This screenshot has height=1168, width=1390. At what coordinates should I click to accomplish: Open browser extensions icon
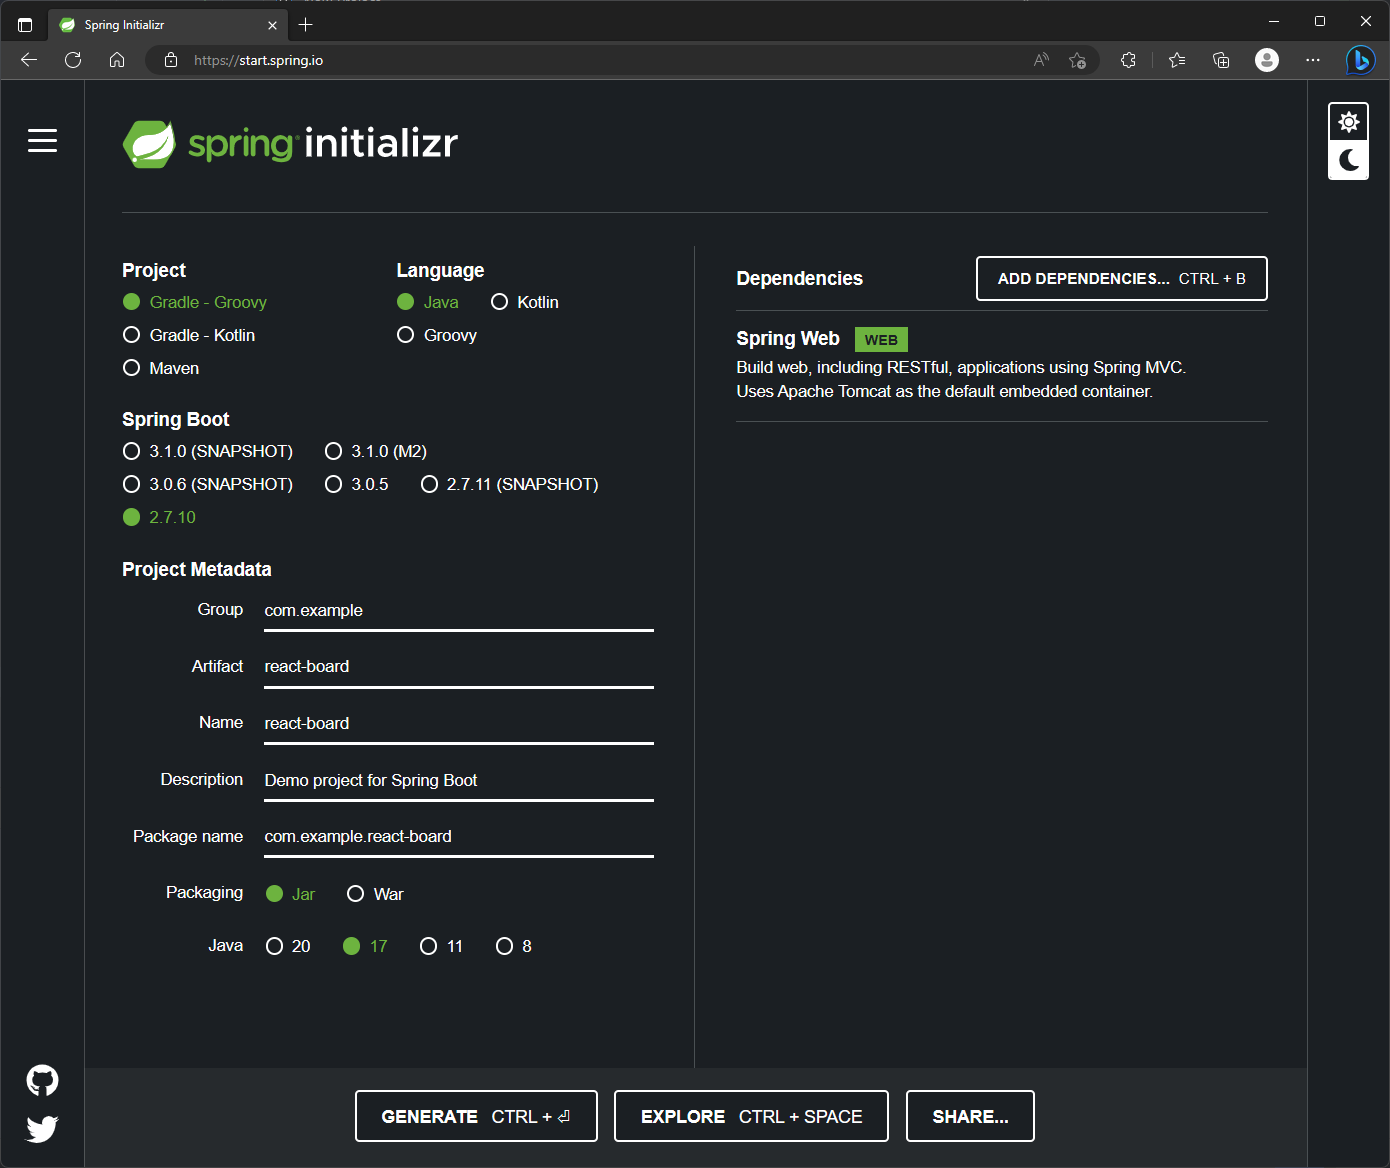pos(1129,60)
